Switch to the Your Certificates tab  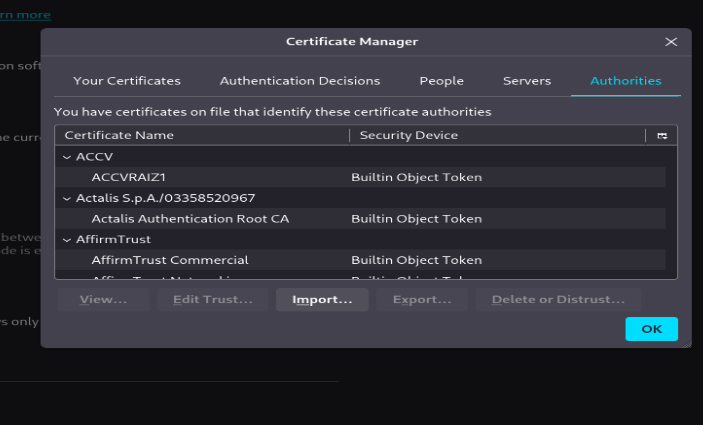point(127,81)
